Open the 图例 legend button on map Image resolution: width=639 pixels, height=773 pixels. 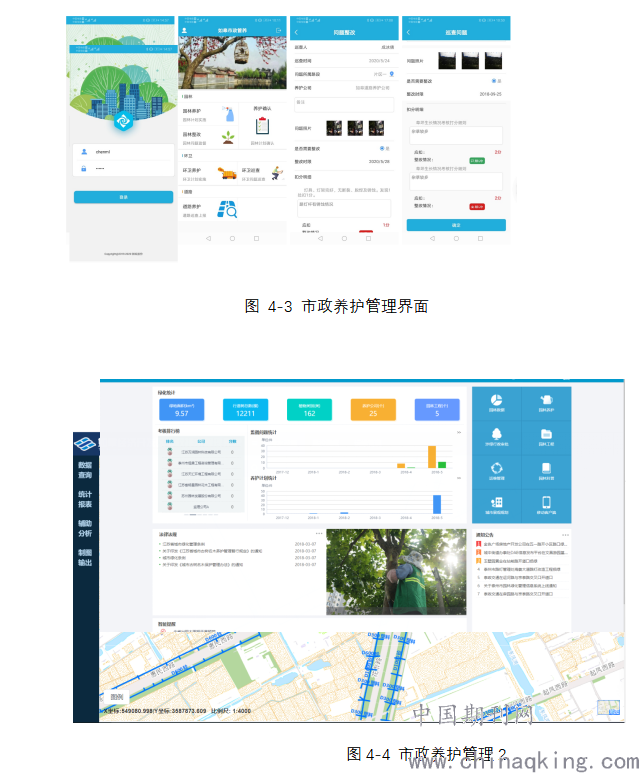(117, 697)
